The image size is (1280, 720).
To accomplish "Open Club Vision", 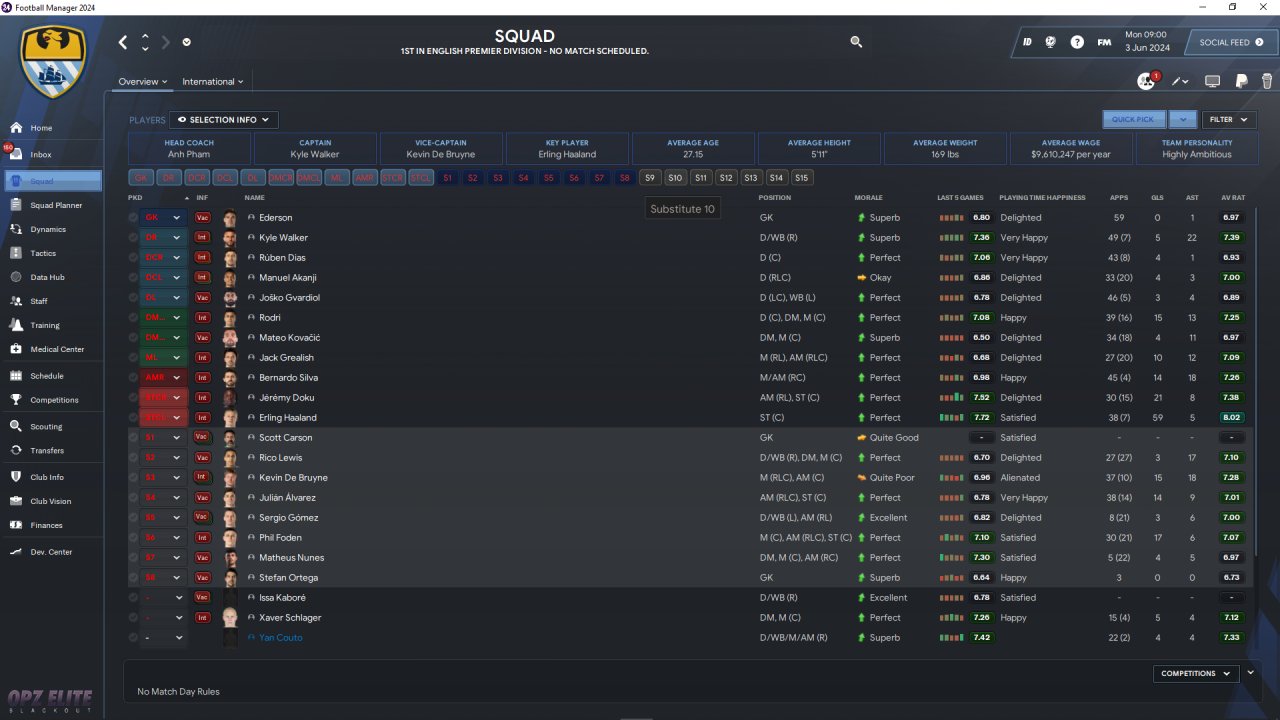I will point(52,501).
